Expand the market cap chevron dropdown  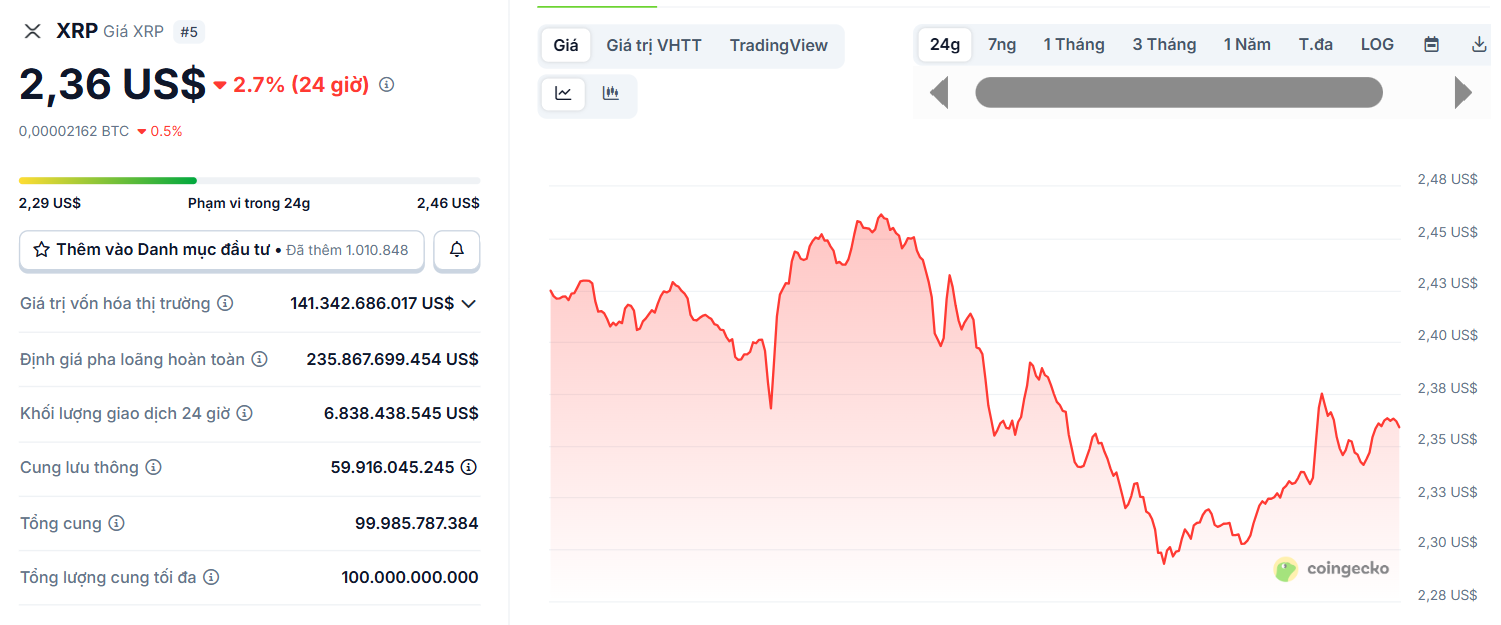(x=468, y=303)
